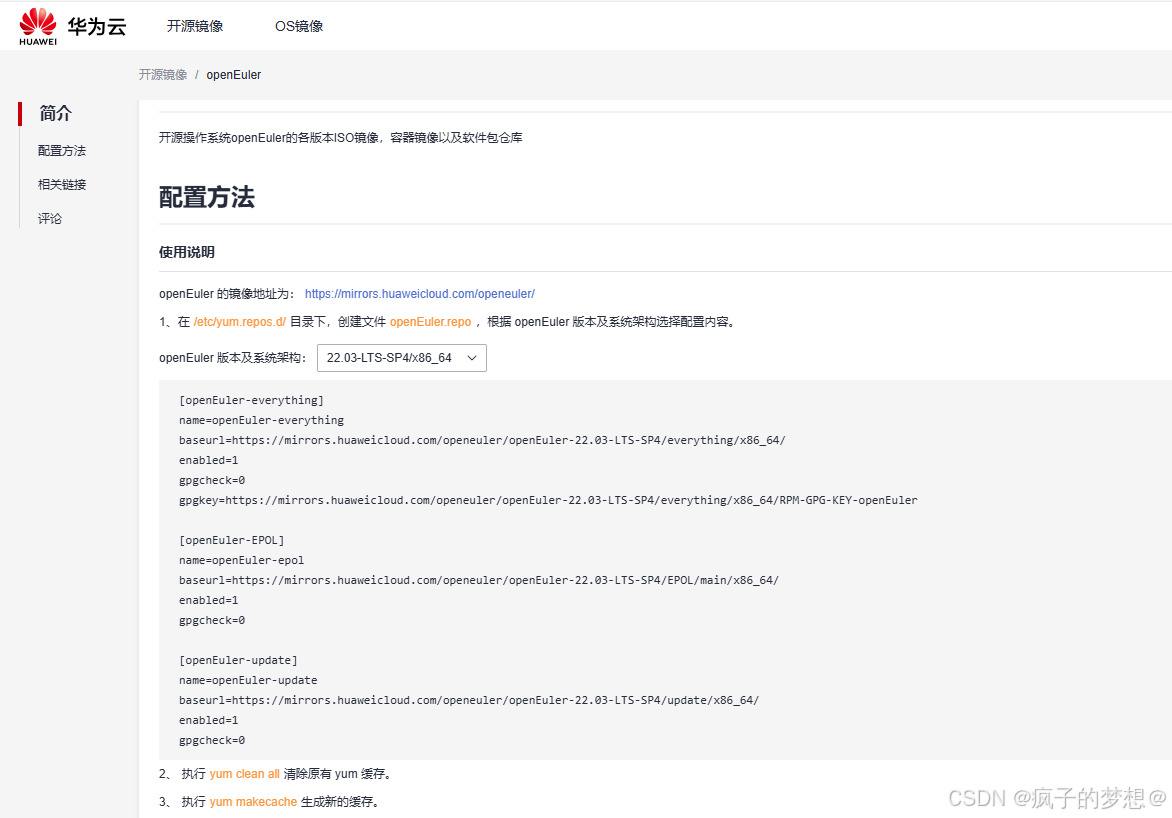This screenshot has height=818, width=1172.
Task: Select 配置方法 in the sidebar
Action: pos(62,151)
